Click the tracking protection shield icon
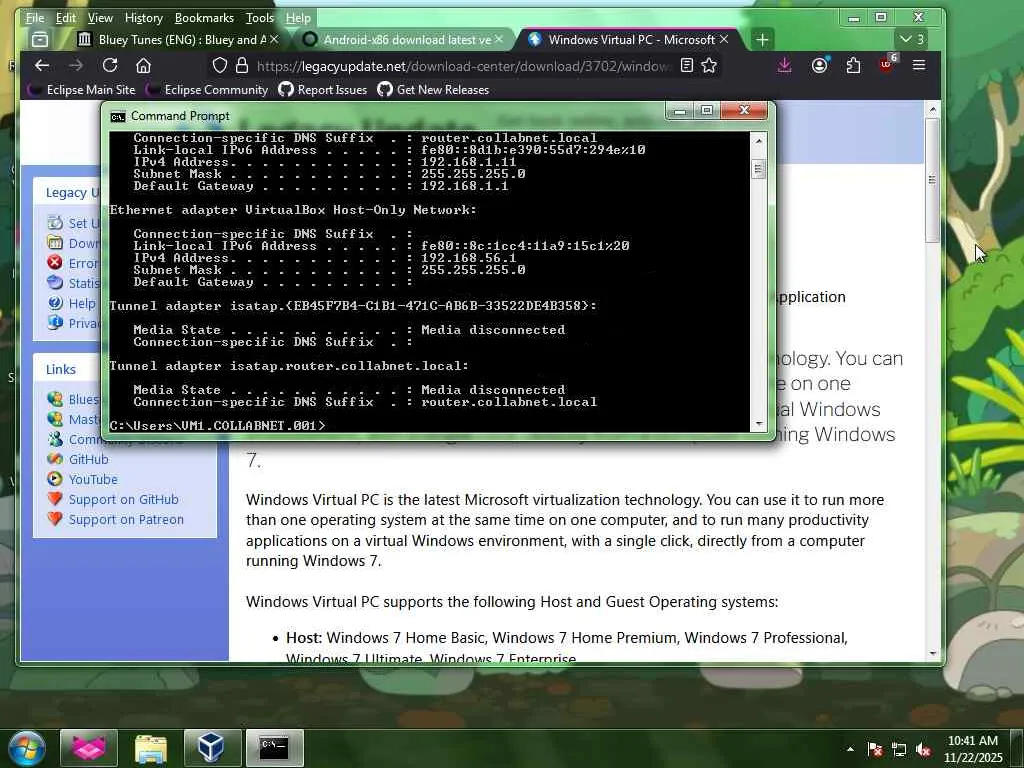 tap(220, 65)
